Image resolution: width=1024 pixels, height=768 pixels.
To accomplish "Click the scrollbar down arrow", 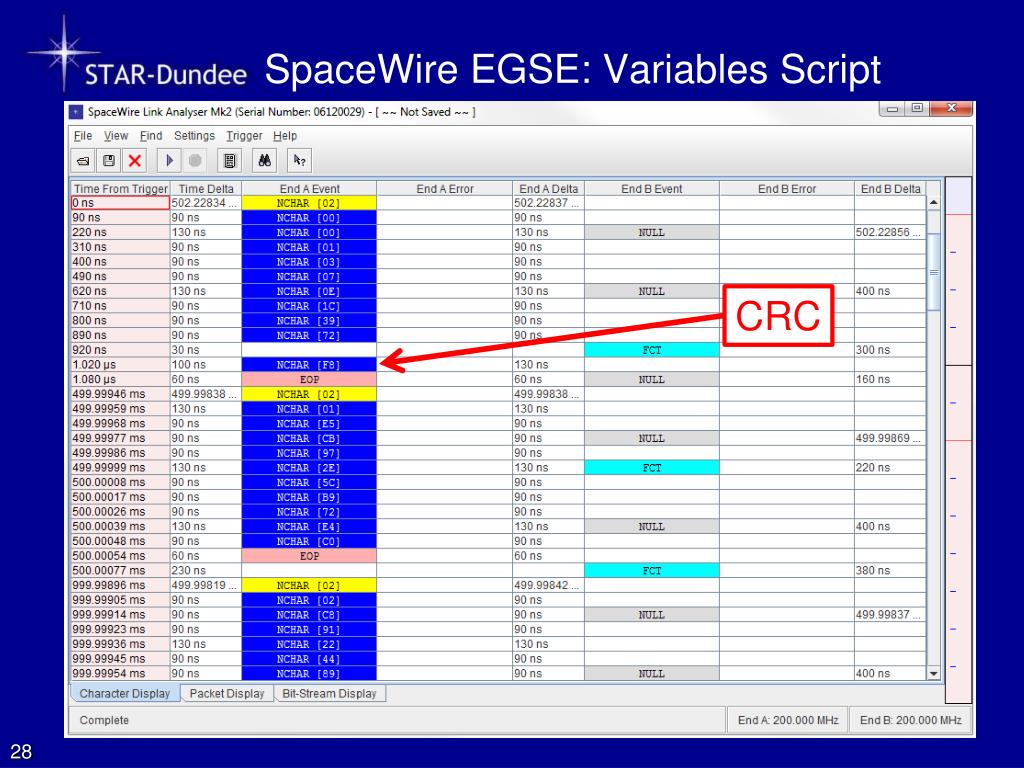I will pyautogui.click(x=934, y=673).
